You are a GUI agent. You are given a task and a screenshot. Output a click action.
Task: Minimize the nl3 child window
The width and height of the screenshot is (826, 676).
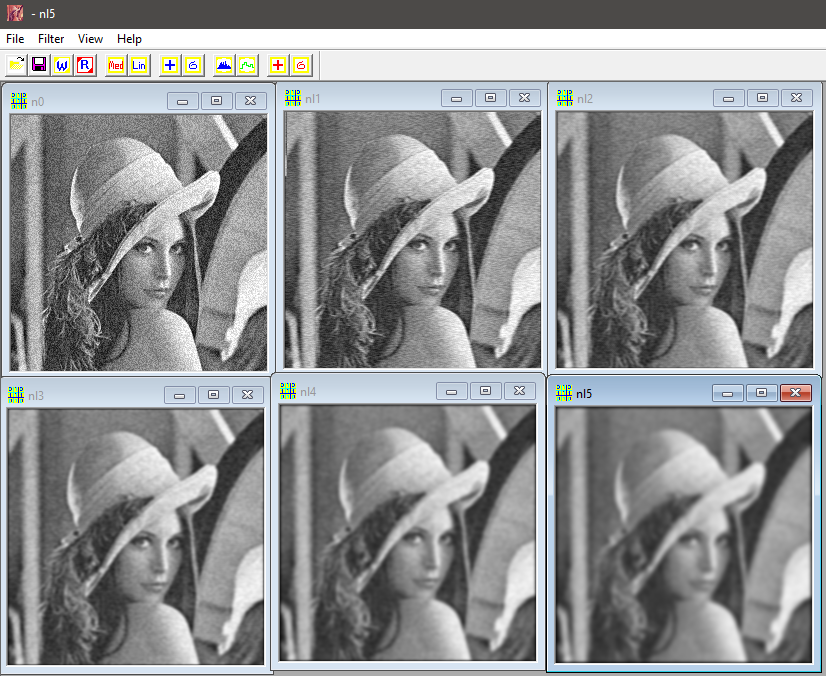click(x=180, y=395)
